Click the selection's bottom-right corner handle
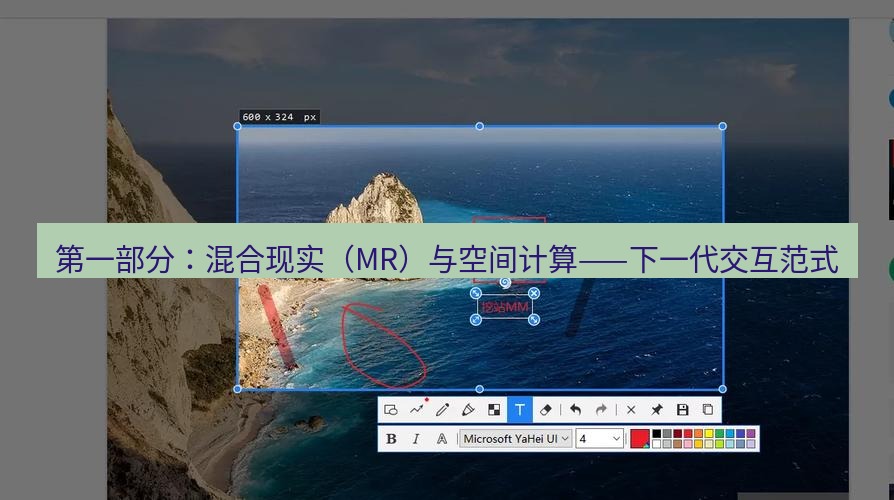894x500 pixels. pyautogui.click(x=722, y=389)
